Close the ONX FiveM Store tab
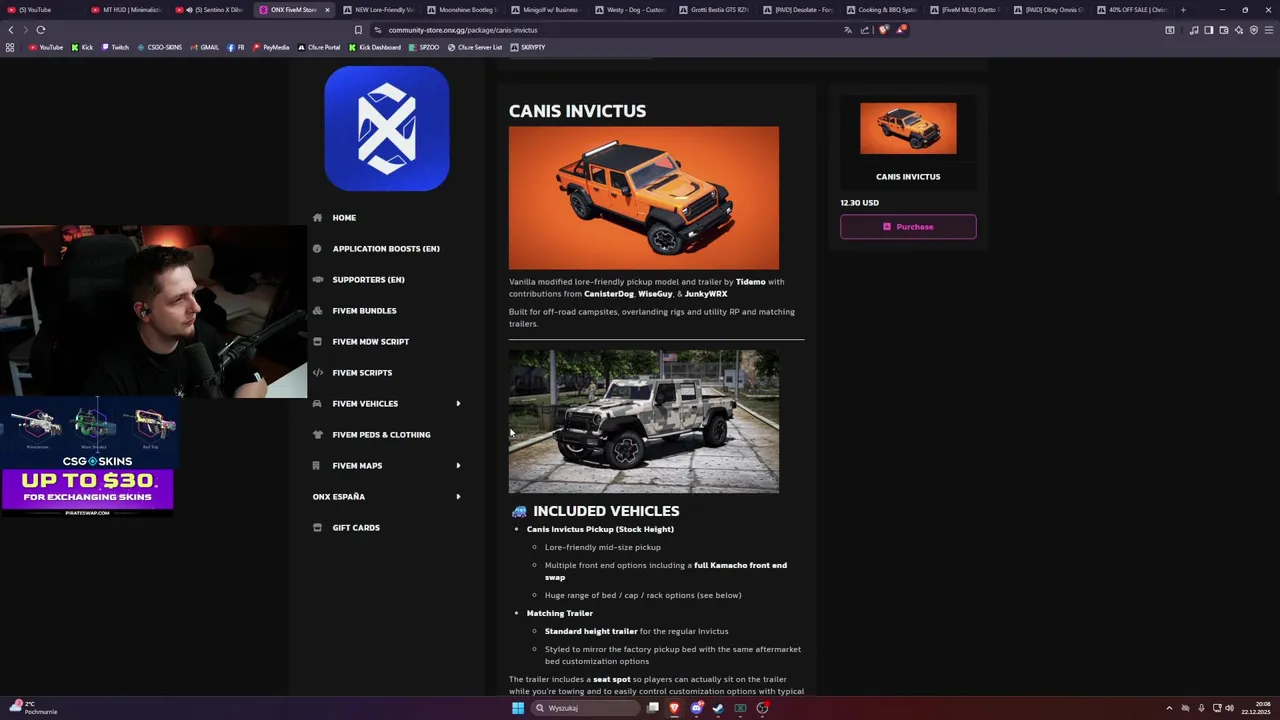The height and width of the screenshot is (720, 1280). coord(326,10)
